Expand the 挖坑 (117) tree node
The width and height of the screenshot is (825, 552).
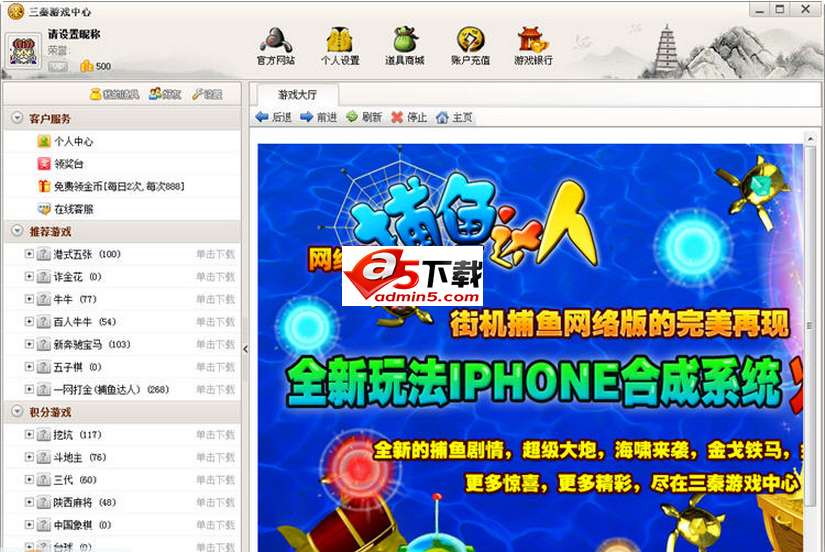click(x=29, y=435)
